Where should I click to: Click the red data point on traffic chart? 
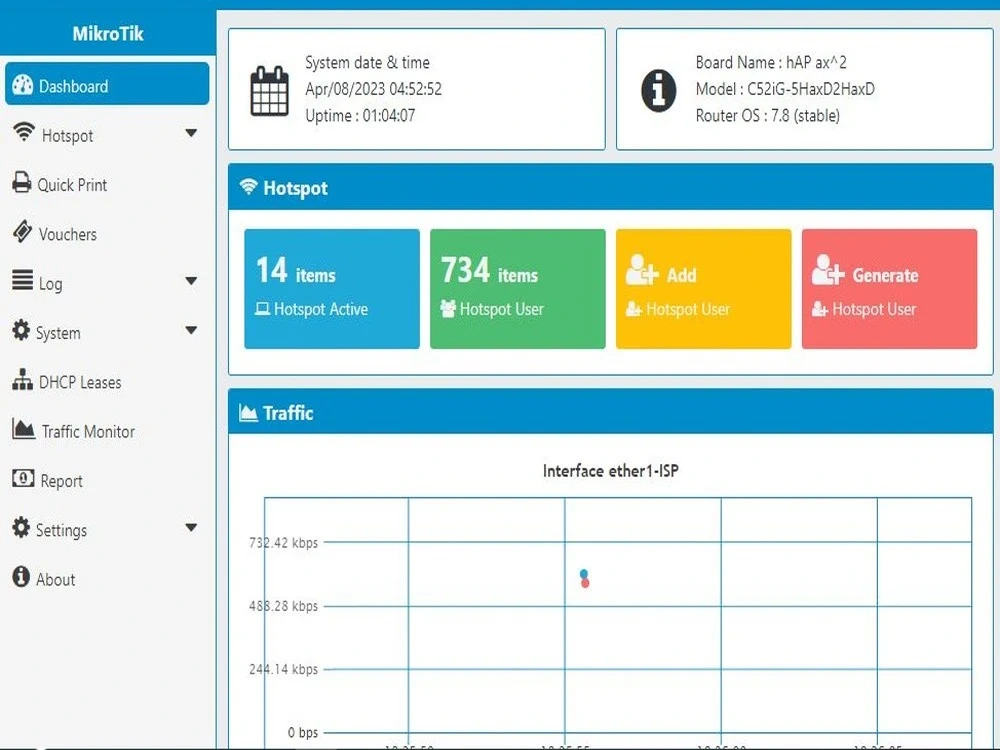point(585,583)
